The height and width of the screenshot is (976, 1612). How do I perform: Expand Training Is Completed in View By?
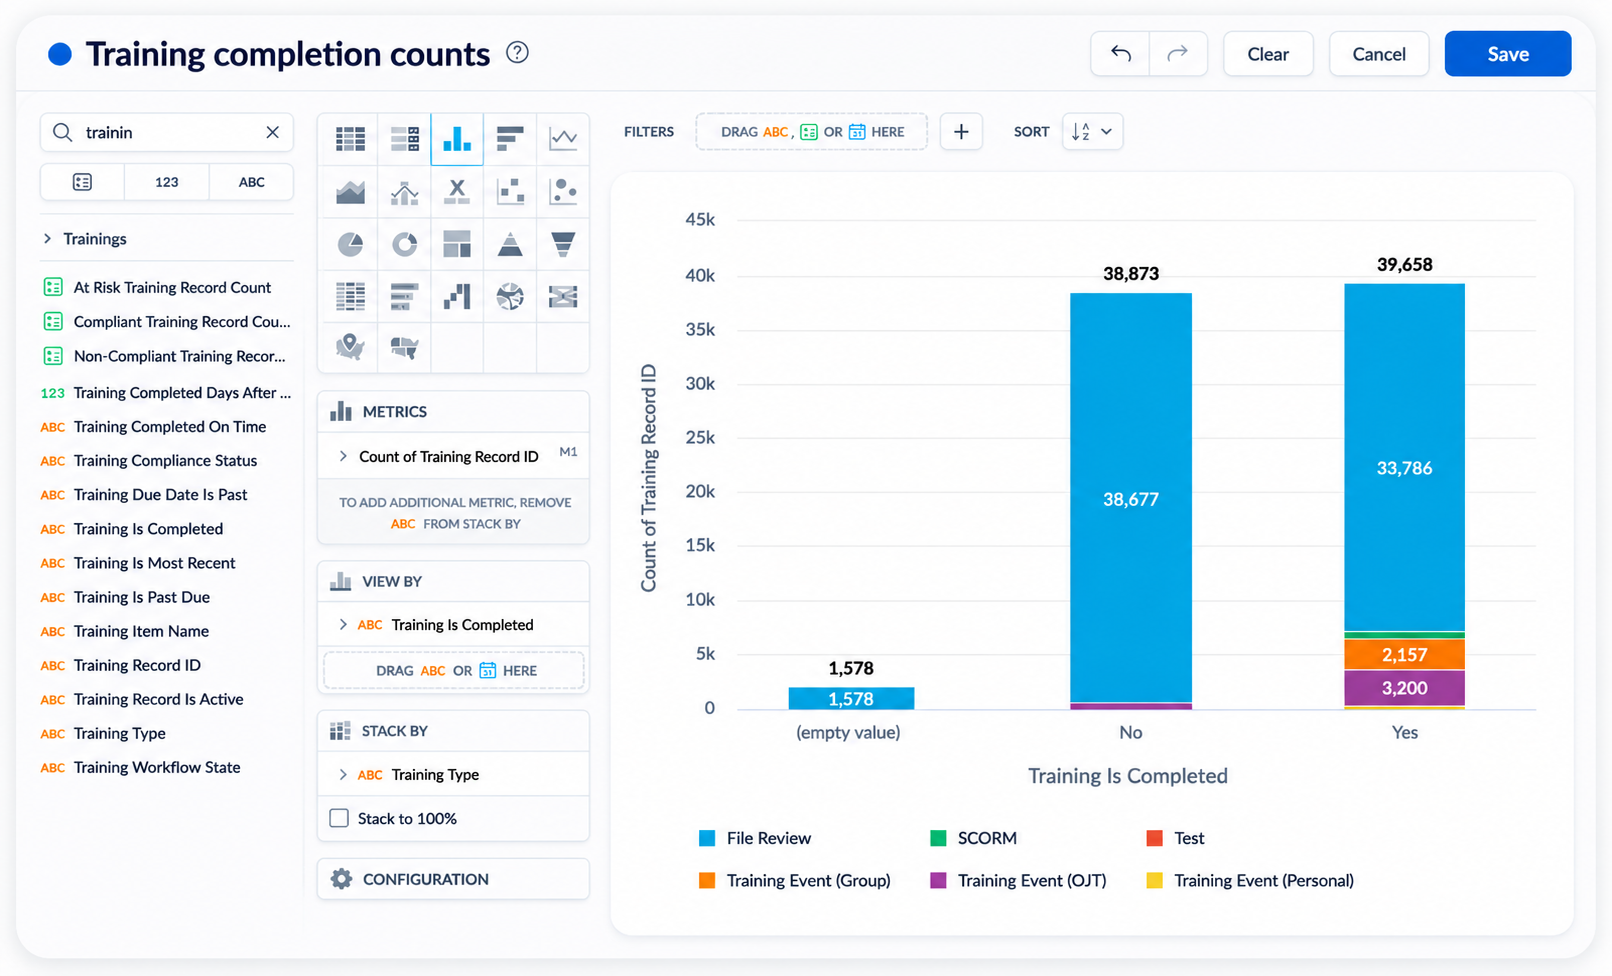click(343, 625)
